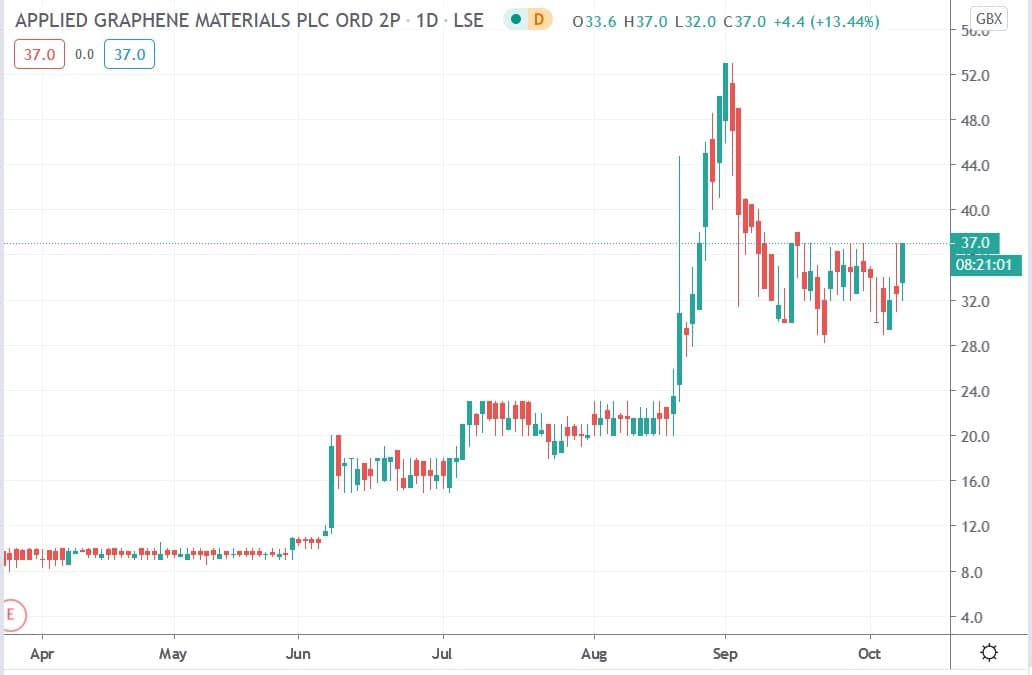1032x675 pixels.
Task: Click the countdown timer 08:21:01 label
Action: (985, 265)
